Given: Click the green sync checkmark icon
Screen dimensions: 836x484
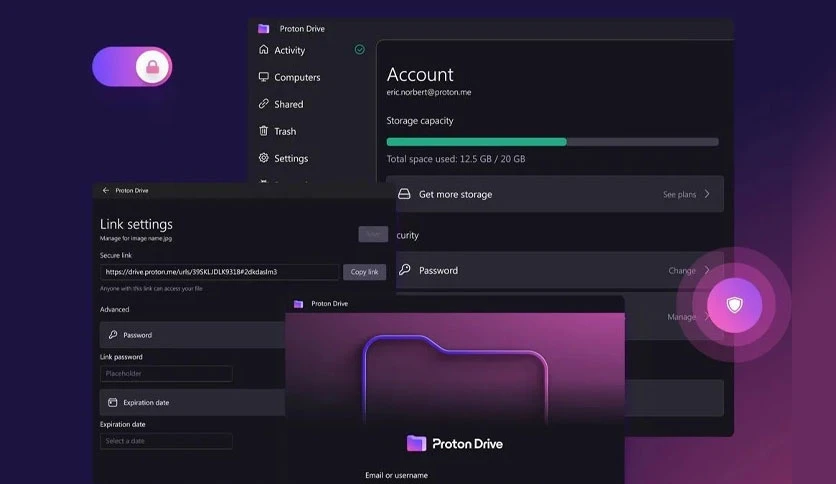Looking at the screenshot, I should [360, 50].
